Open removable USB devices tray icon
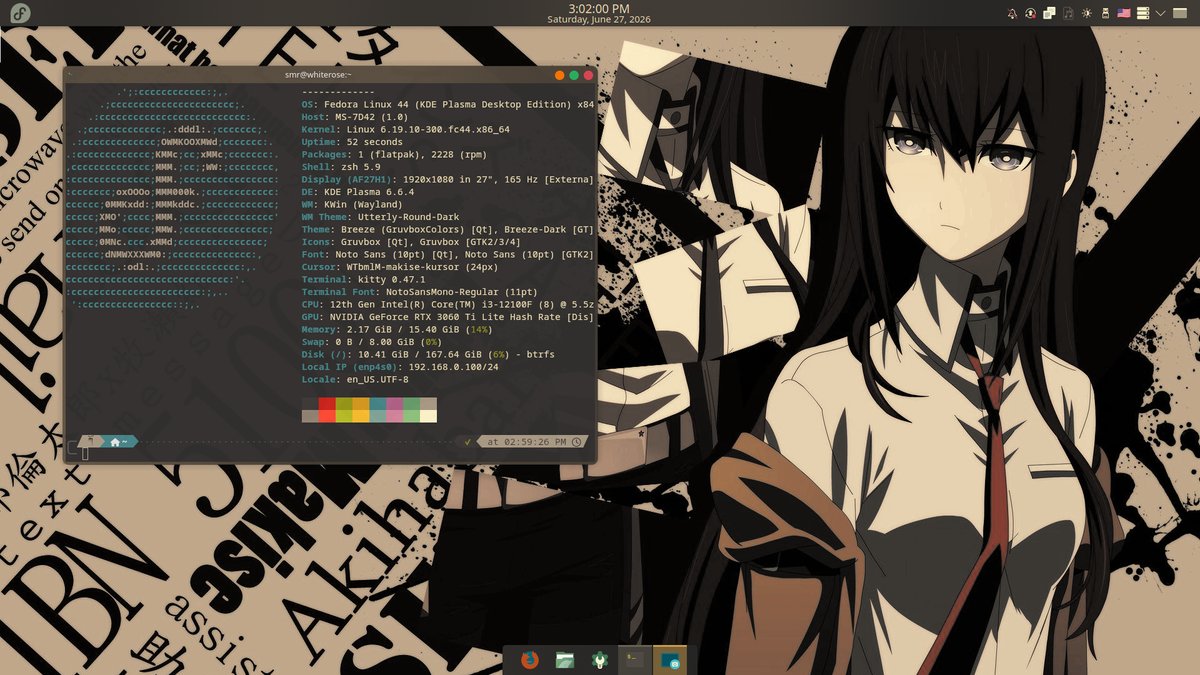 1106,13
